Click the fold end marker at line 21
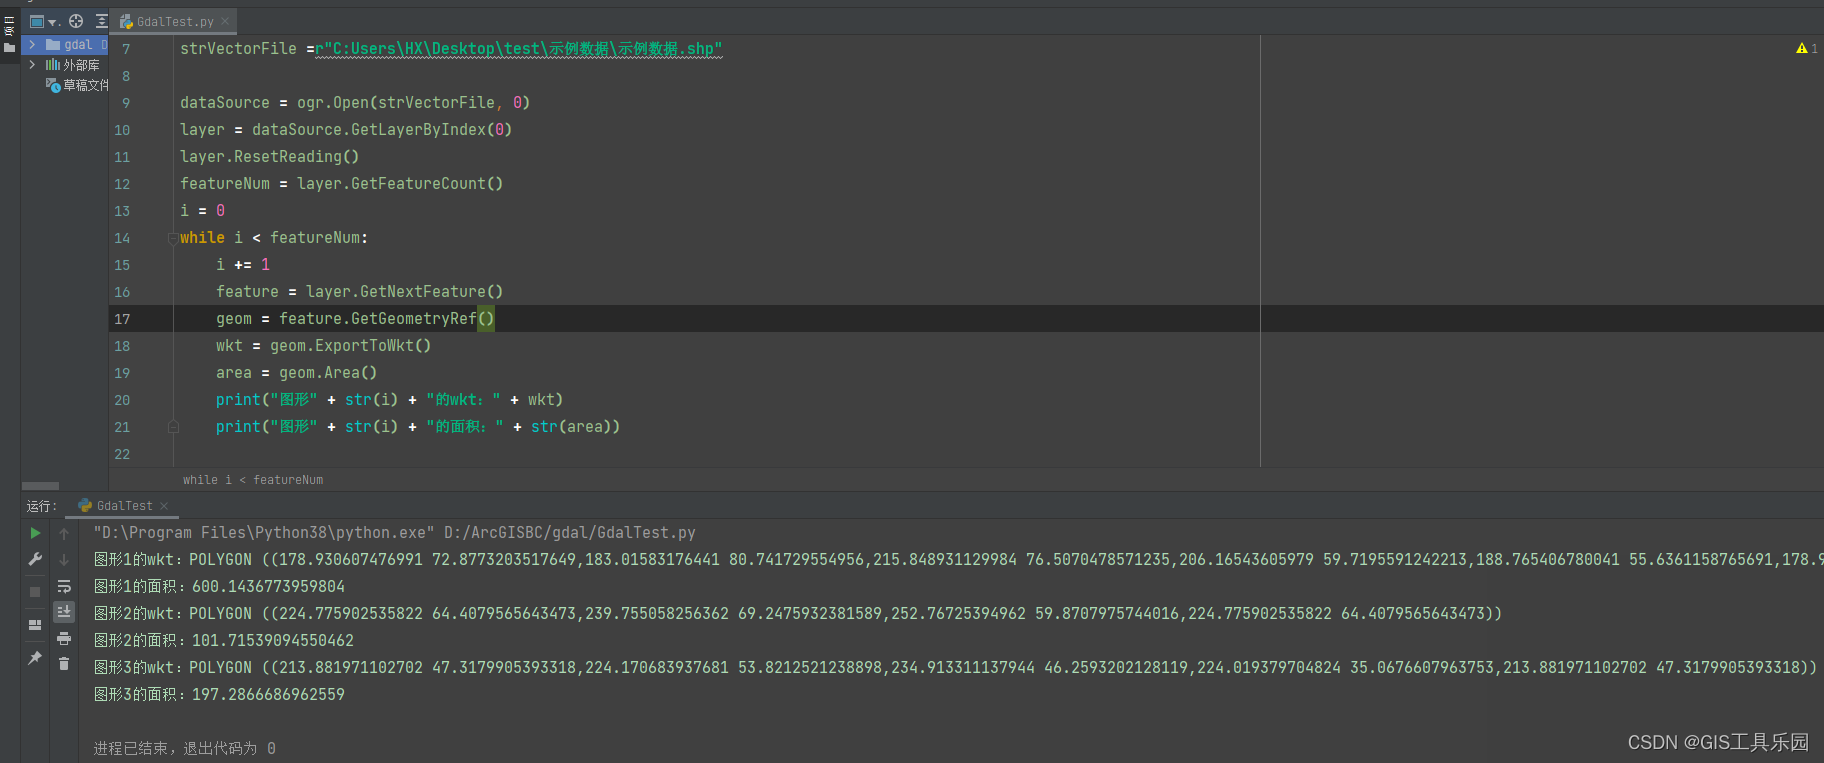This screenshot has width=1824, height=763. click(x=173, y=427)
